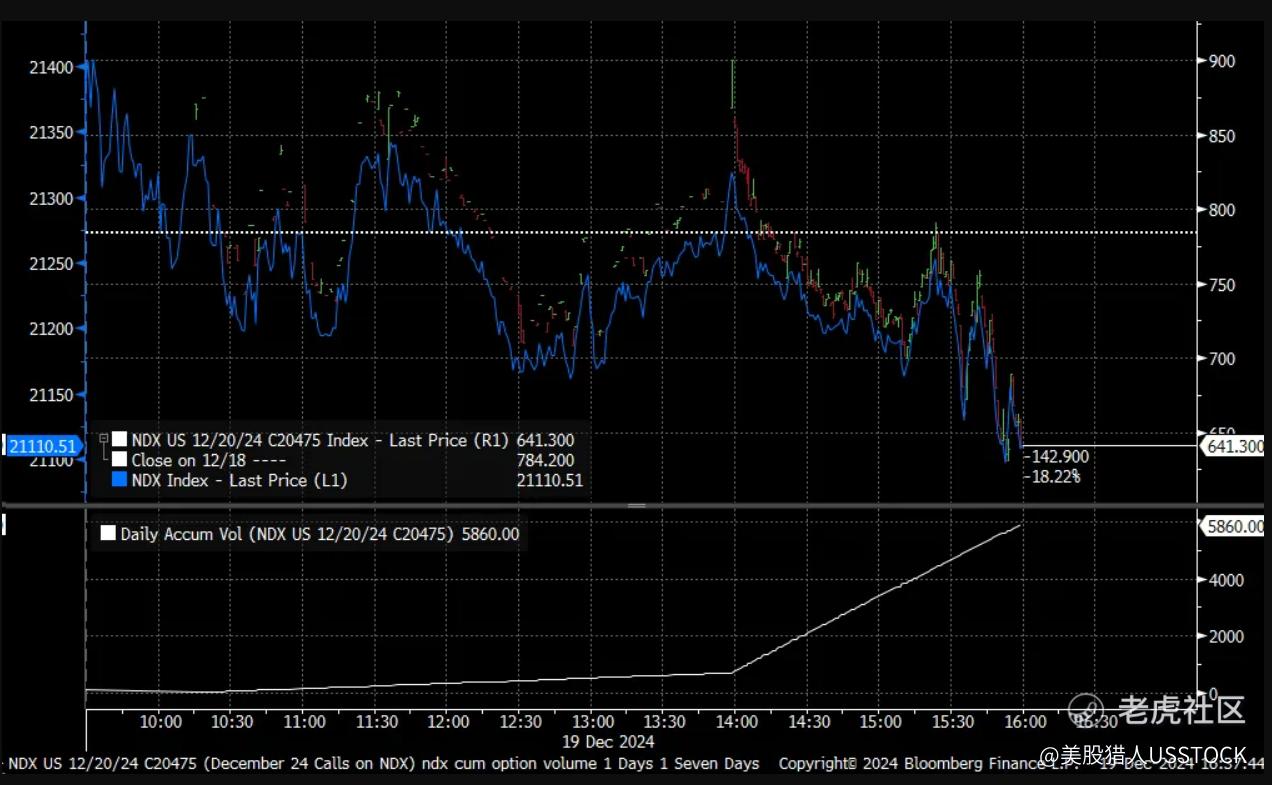Click the 800 right axis label
Image resolution: width=1272 pixels, height=785 pixels.
tap(1221, 210)
